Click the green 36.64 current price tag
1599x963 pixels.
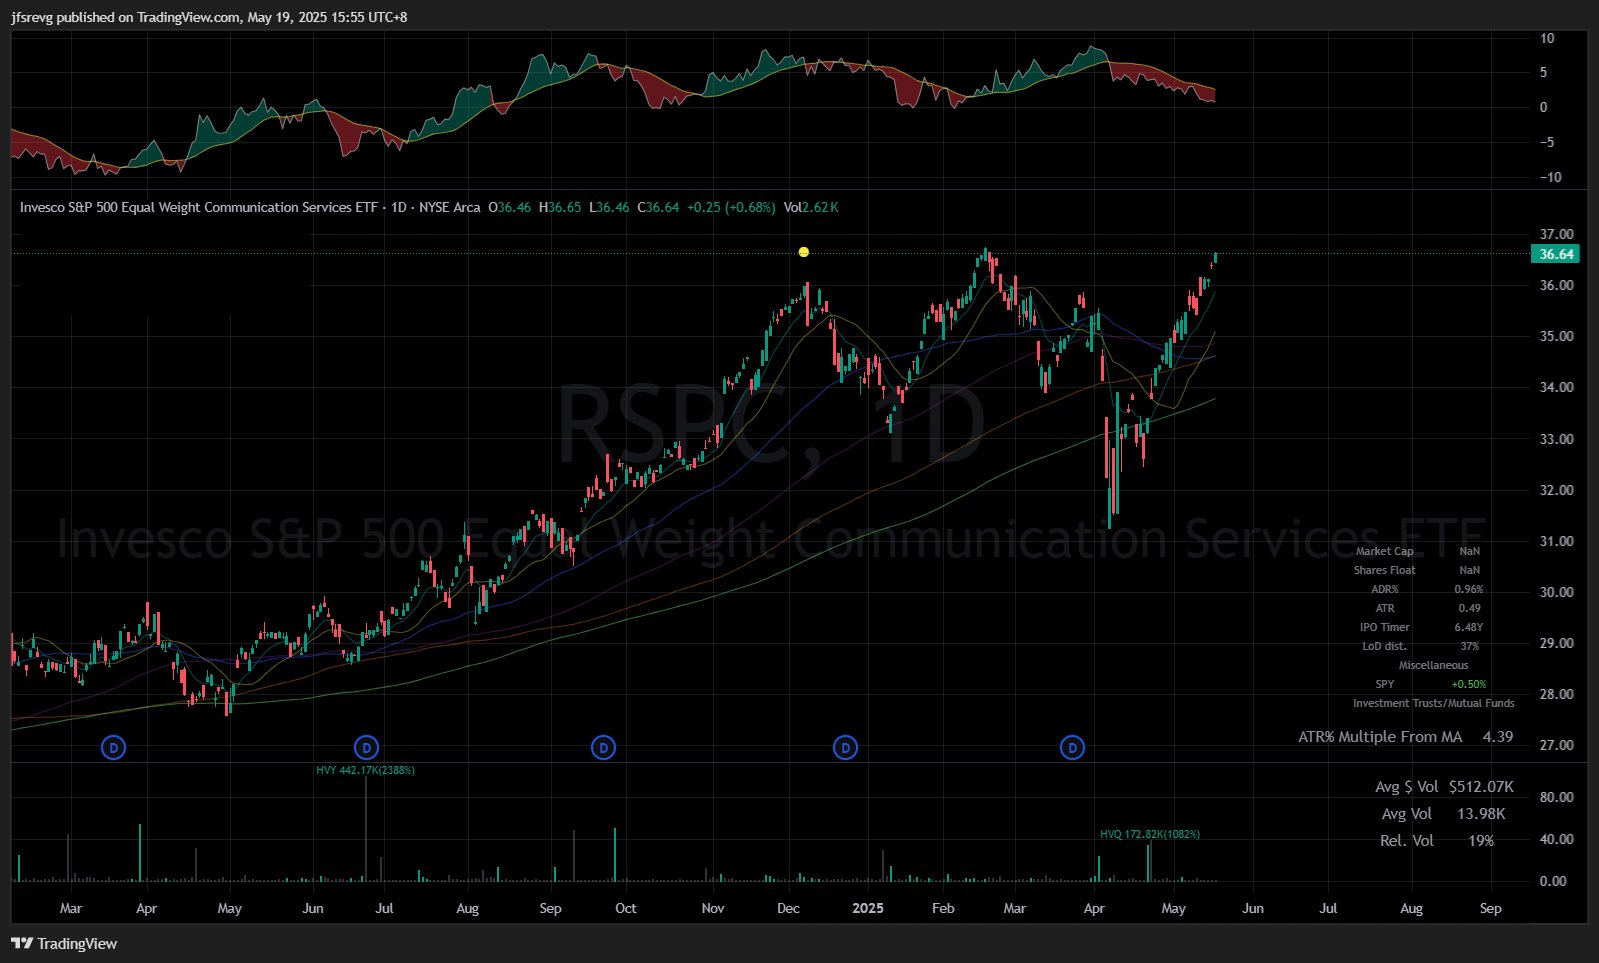pyautogui.click(x=1556, y=254)
